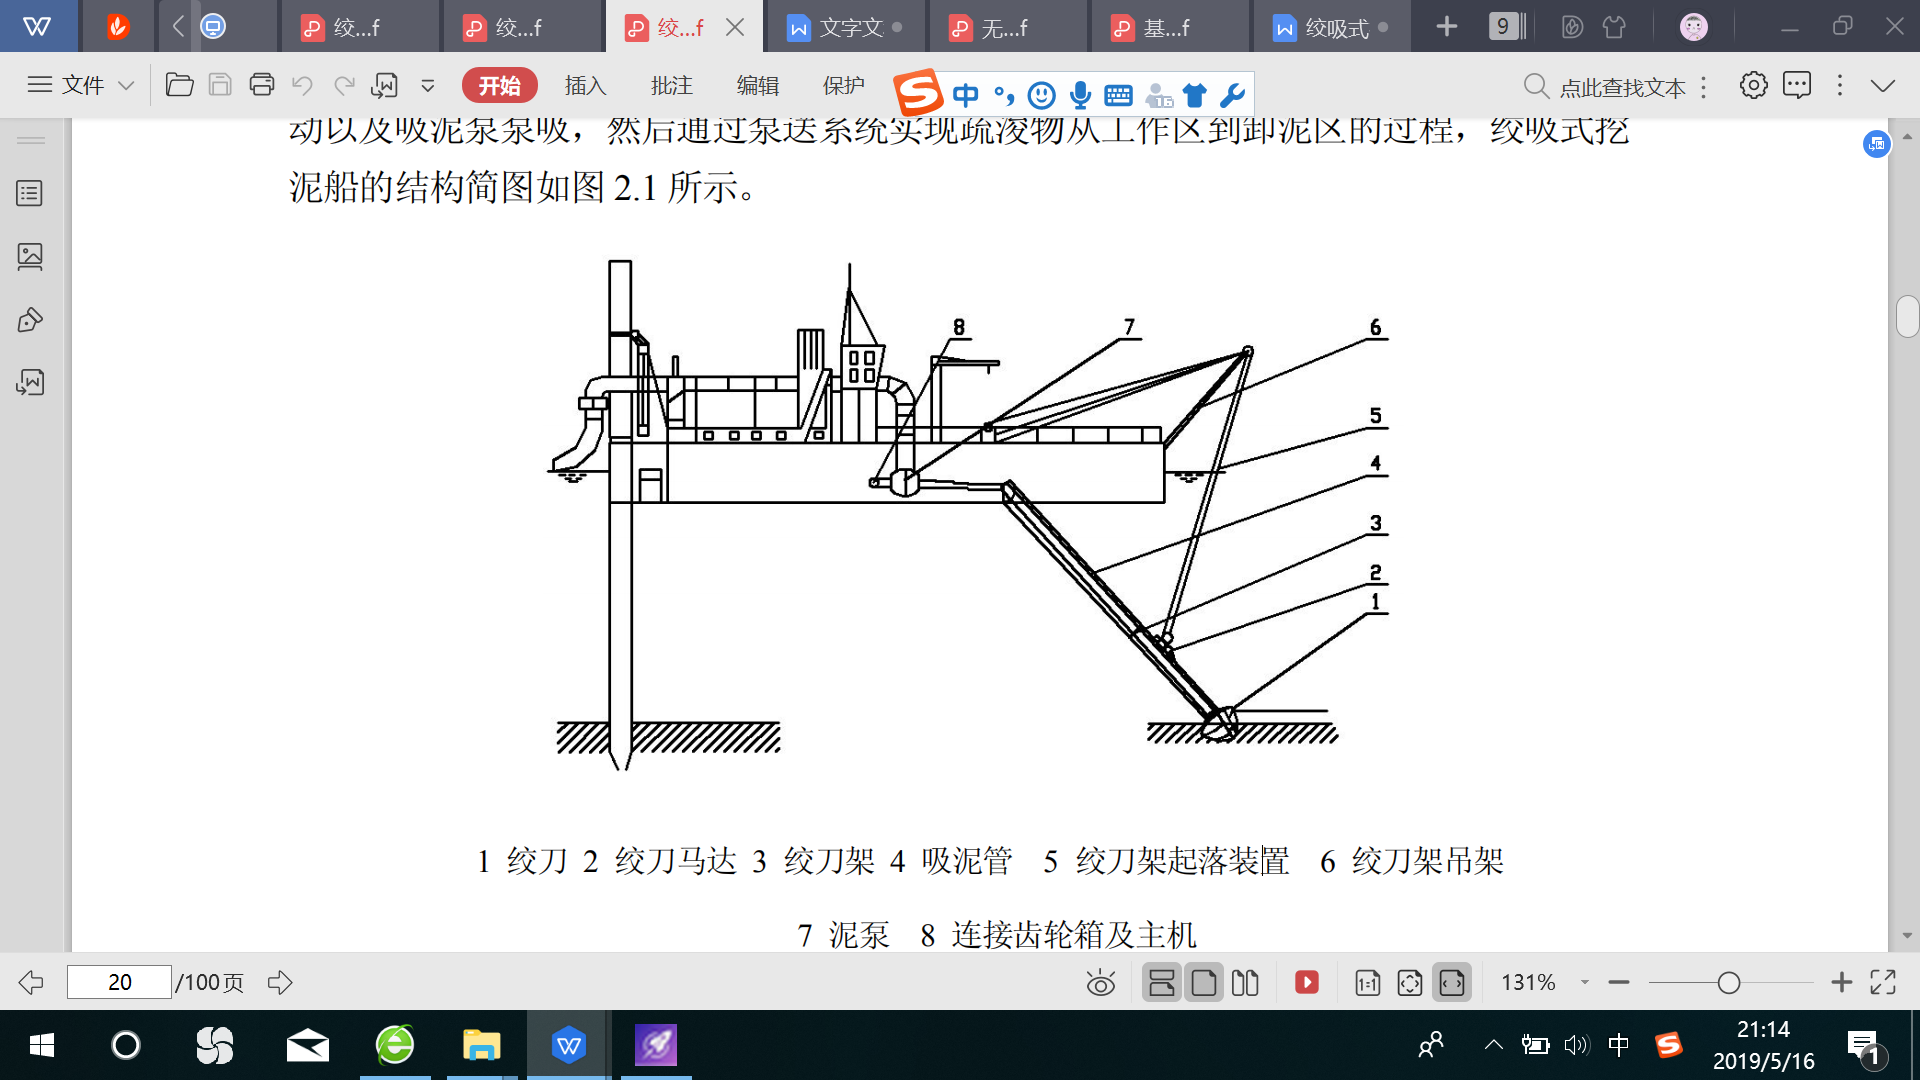Expand quick access toolbar dropdown
This screenshot has width=1920, height=1080.
(x=428, y=85)
